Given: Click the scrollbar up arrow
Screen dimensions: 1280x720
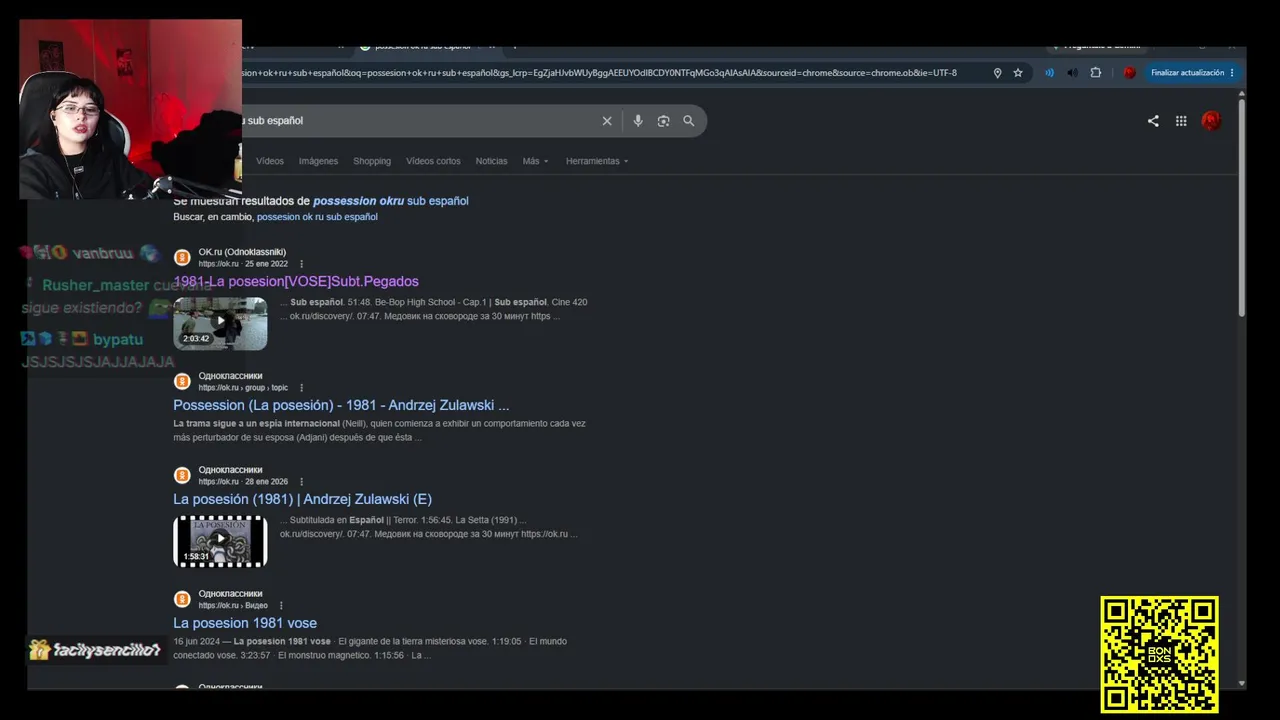Looking at the screenshot, I should (1242, 94).
